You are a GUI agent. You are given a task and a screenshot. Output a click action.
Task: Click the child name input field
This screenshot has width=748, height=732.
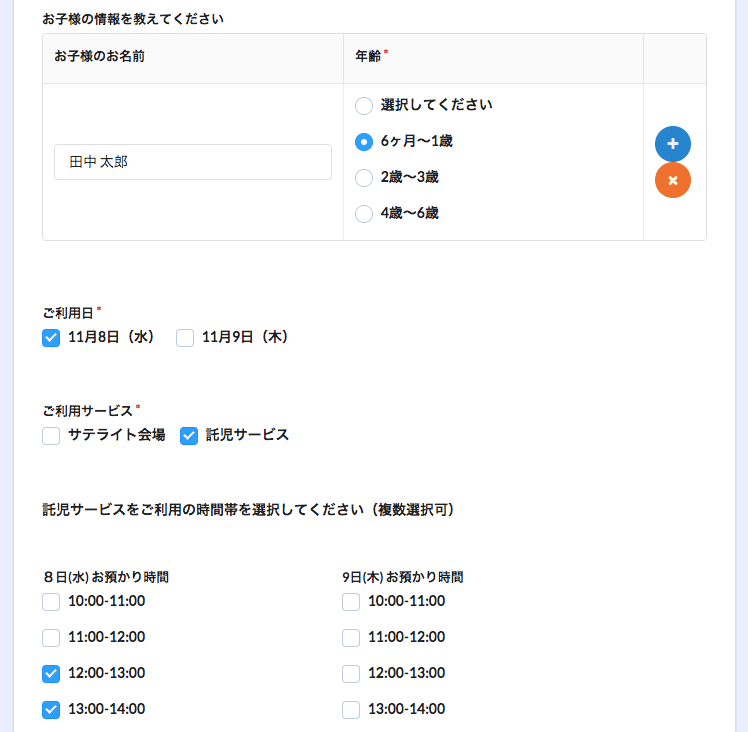click(x=192, y=162)
